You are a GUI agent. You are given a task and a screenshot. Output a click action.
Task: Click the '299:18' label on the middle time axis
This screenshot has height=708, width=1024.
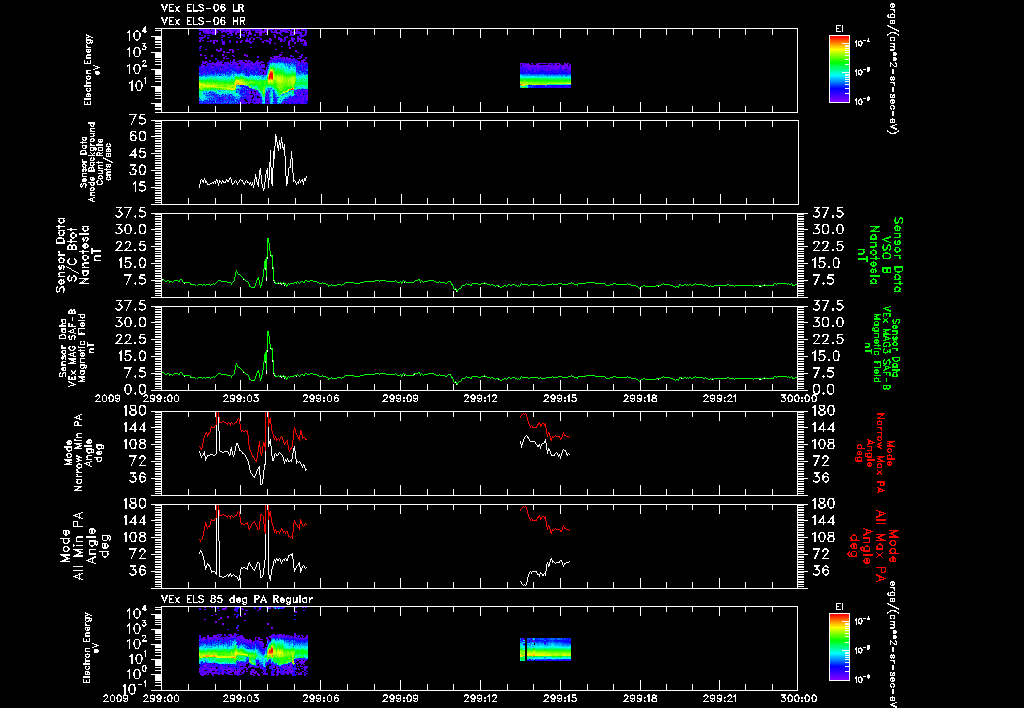point(641,398)
